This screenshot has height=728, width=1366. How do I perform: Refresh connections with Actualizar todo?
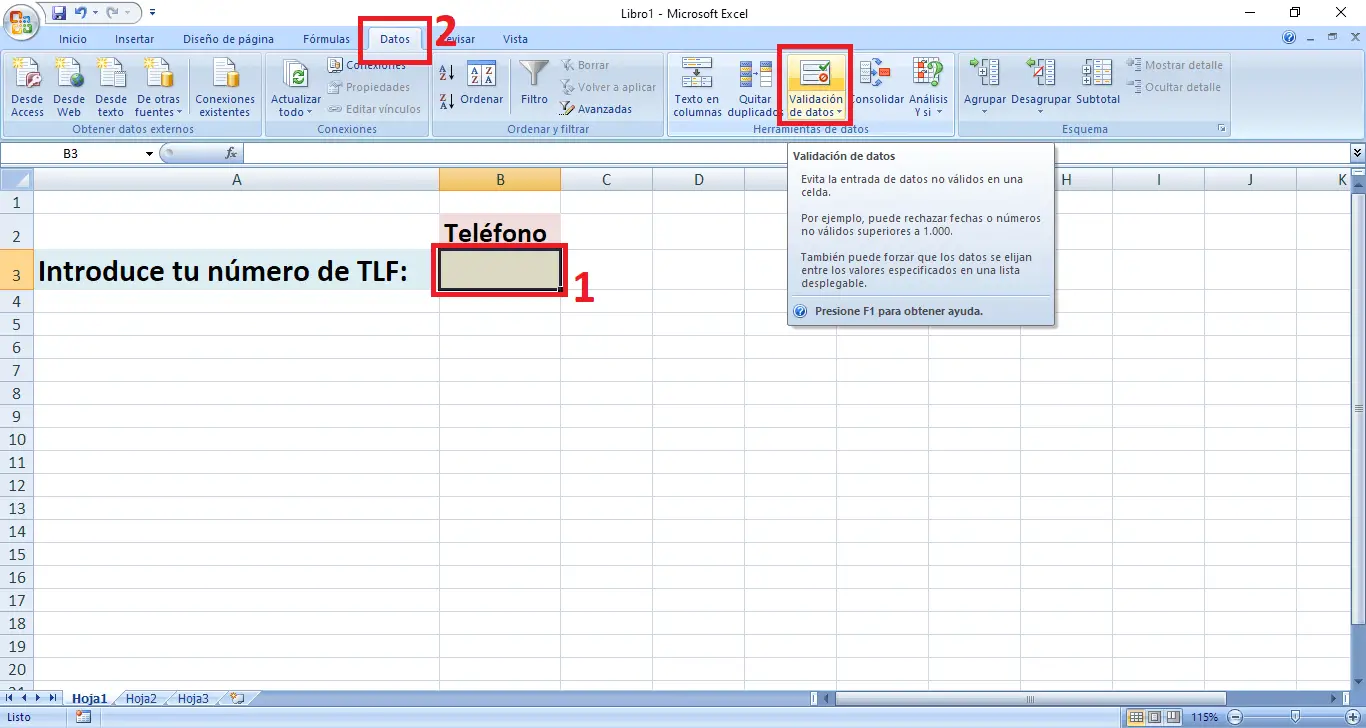pyautogui.click(x=294, y=88)
